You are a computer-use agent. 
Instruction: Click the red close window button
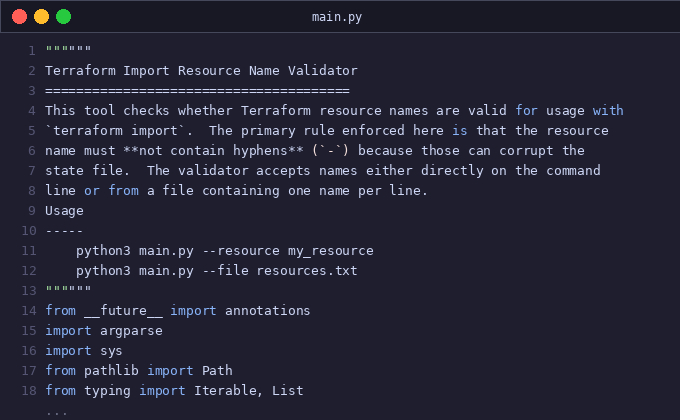point(20,17)
